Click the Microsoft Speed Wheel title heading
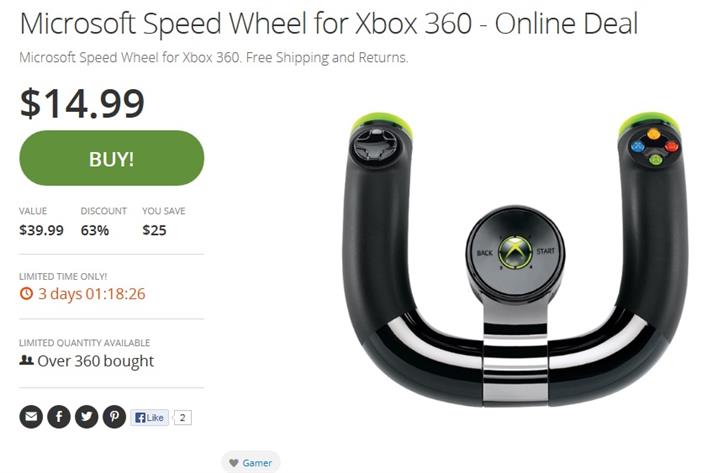 (329, 23)
